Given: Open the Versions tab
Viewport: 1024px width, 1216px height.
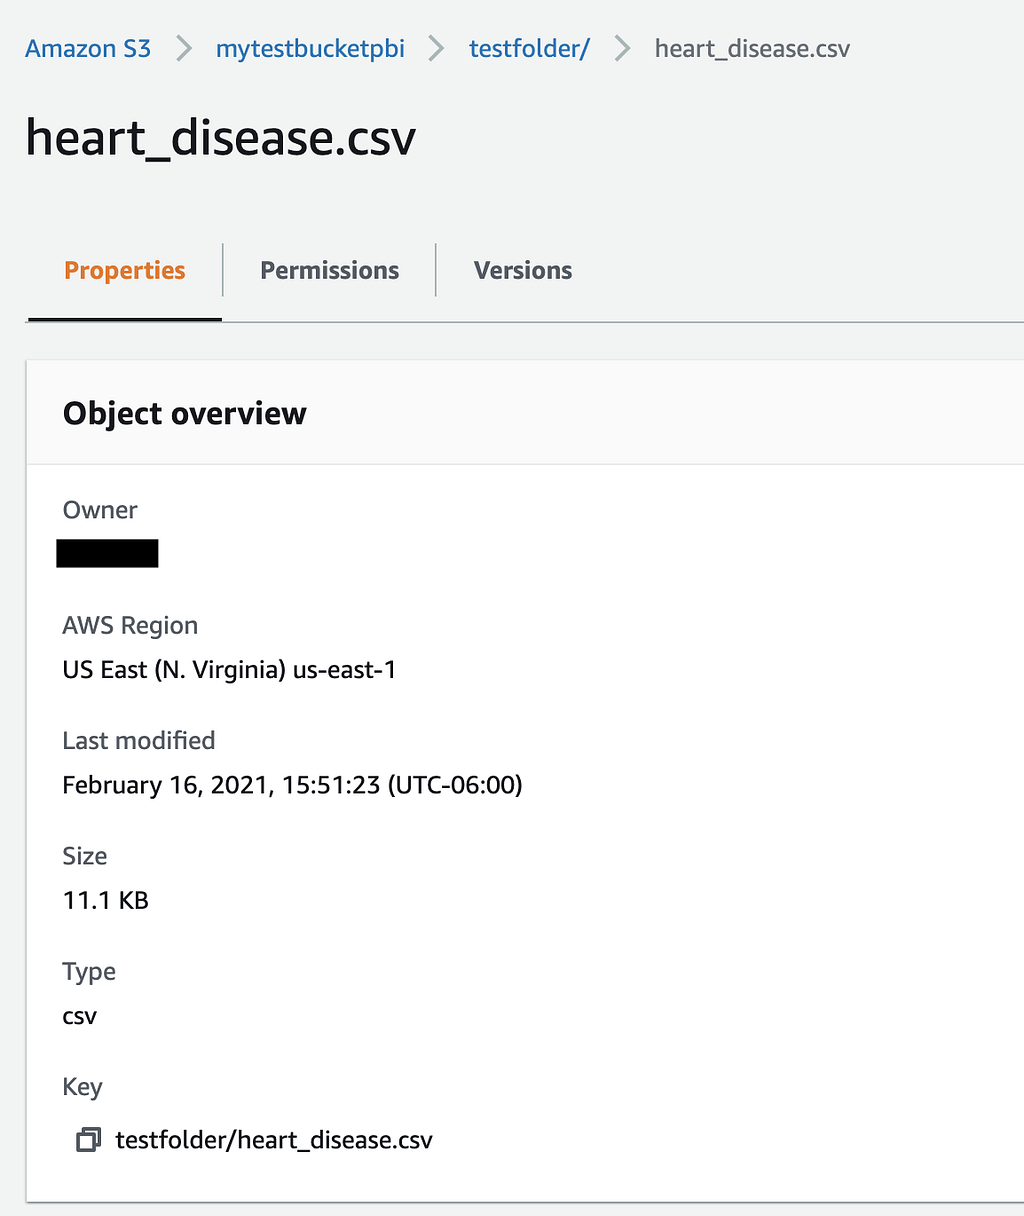Looking at the screenshot, I should 523,271.
